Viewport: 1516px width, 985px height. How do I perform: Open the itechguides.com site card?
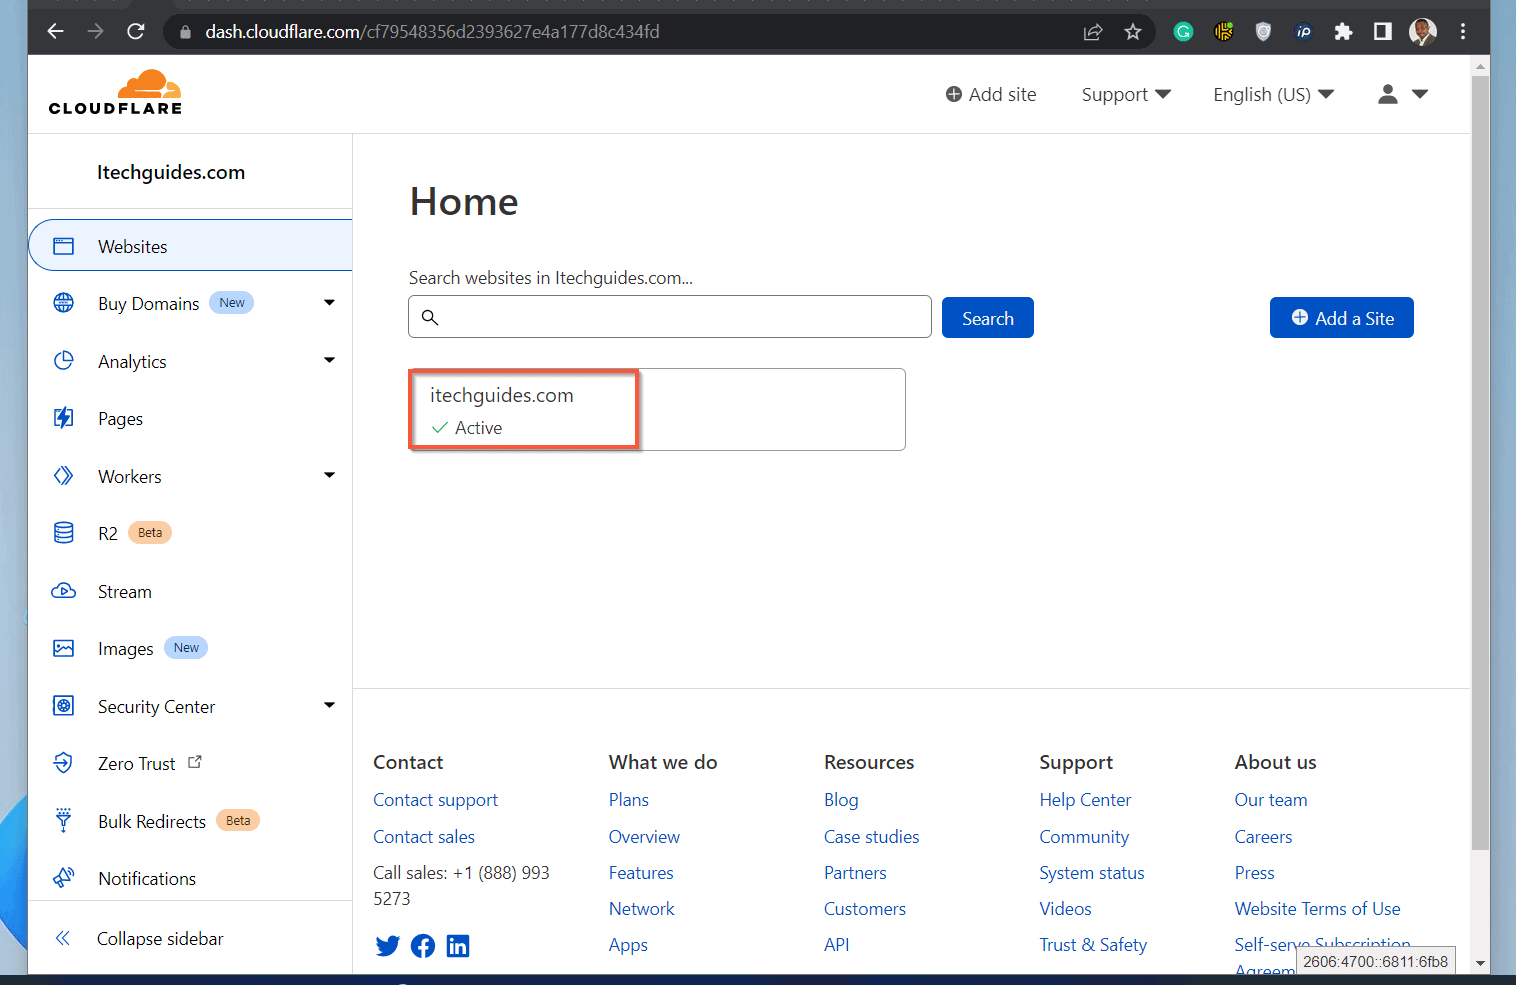pyautogui.click(x=657, y=409)
